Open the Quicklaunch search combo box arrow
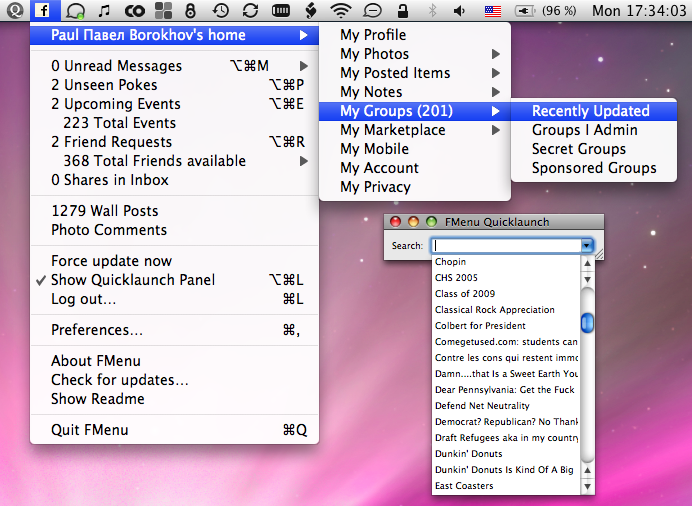Viewport: 692px width, 506px height. pyautogui.click(x=587, y=245)
